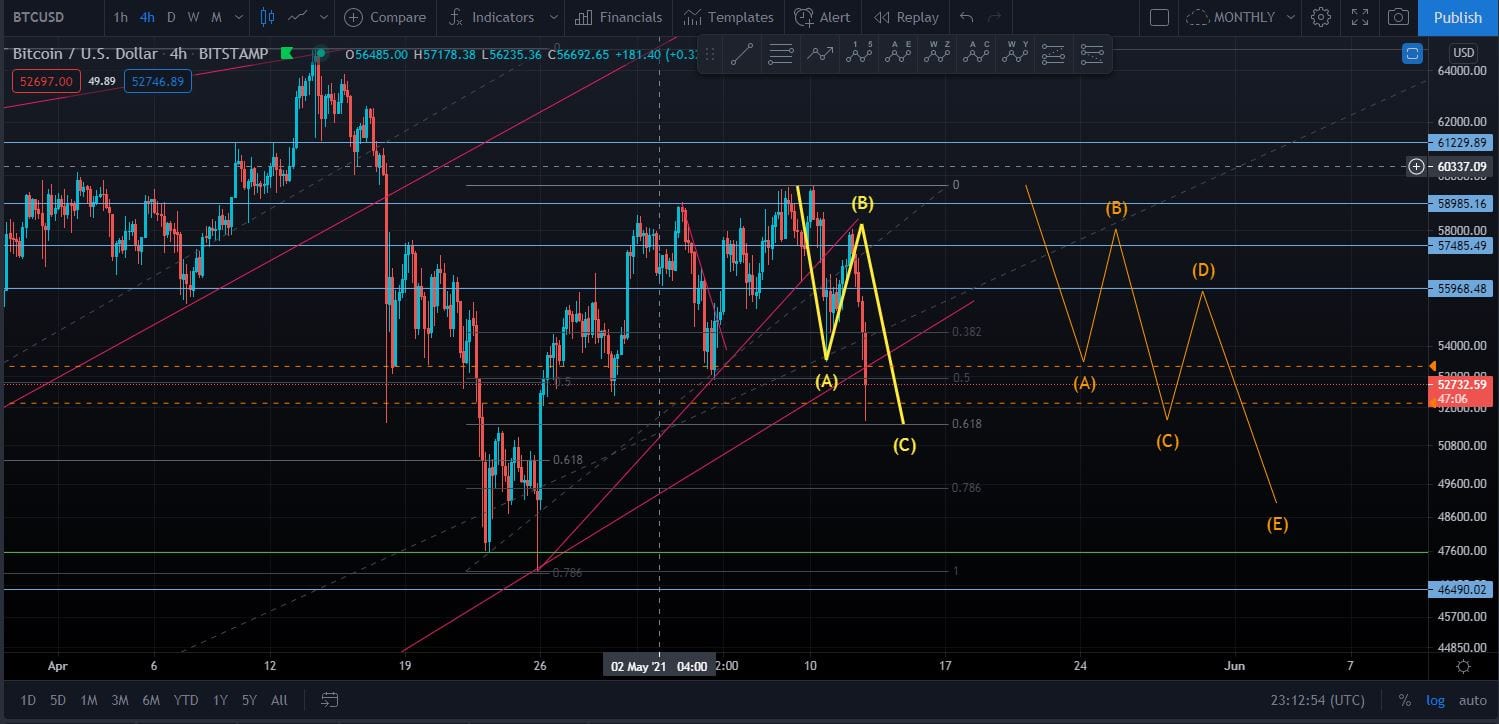
Task: Click the select layout square icon
Action: coord(1159,17)
